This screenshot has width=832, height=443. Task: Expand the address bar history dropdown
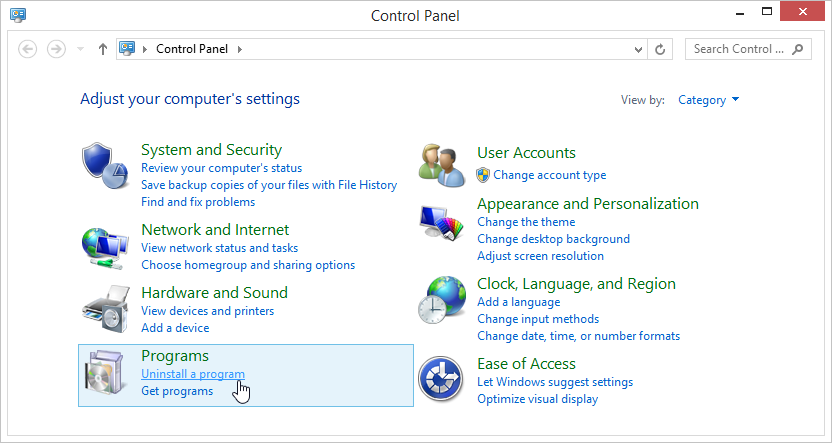point(638,49)
